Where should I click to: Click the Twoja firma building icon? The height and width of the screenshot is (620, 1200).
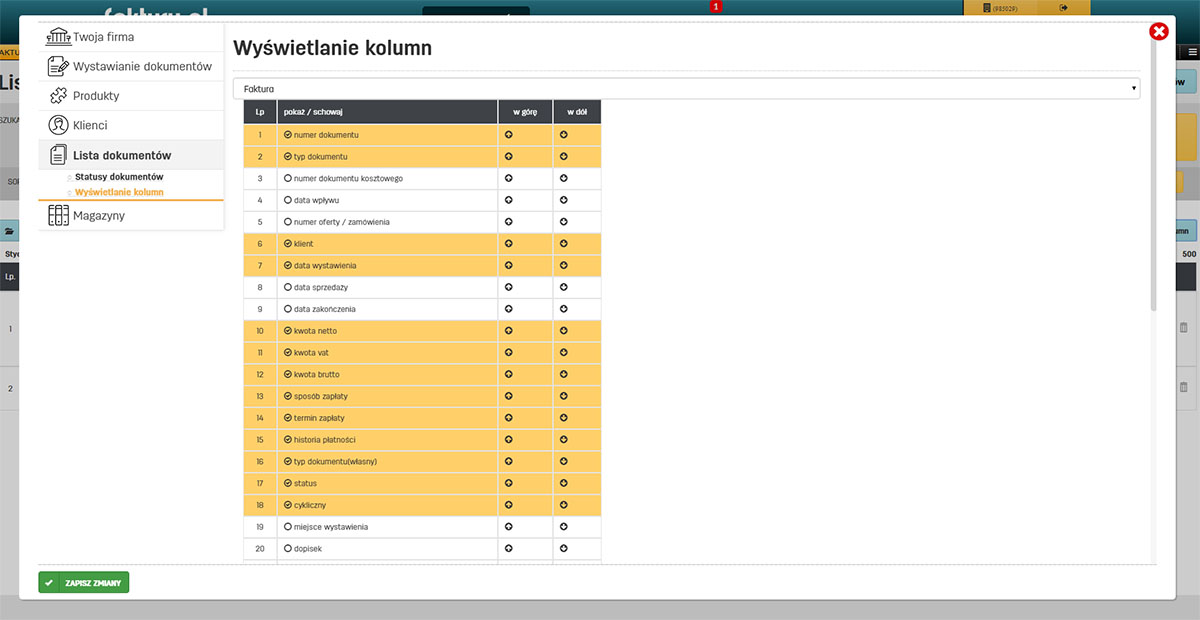coord(58,37)
